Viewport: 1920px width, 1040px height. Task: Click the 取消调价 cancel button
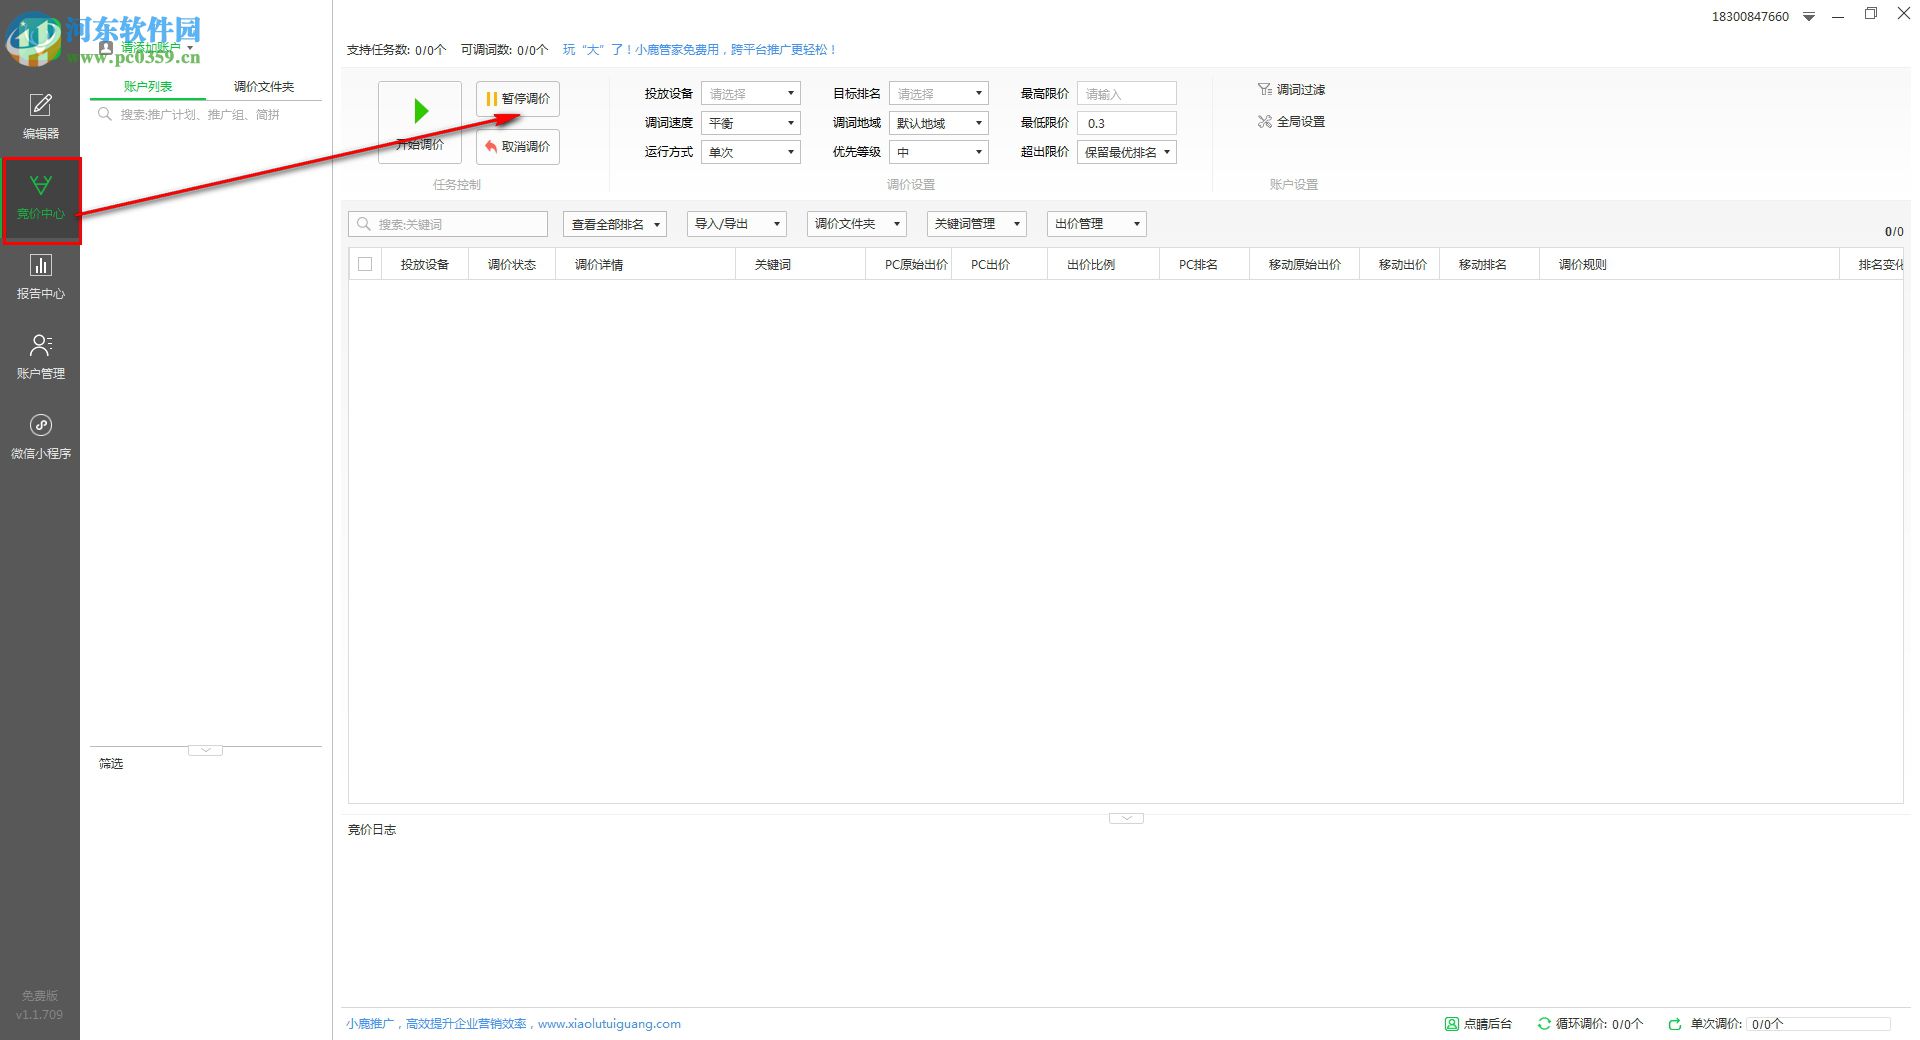point(518,147)
